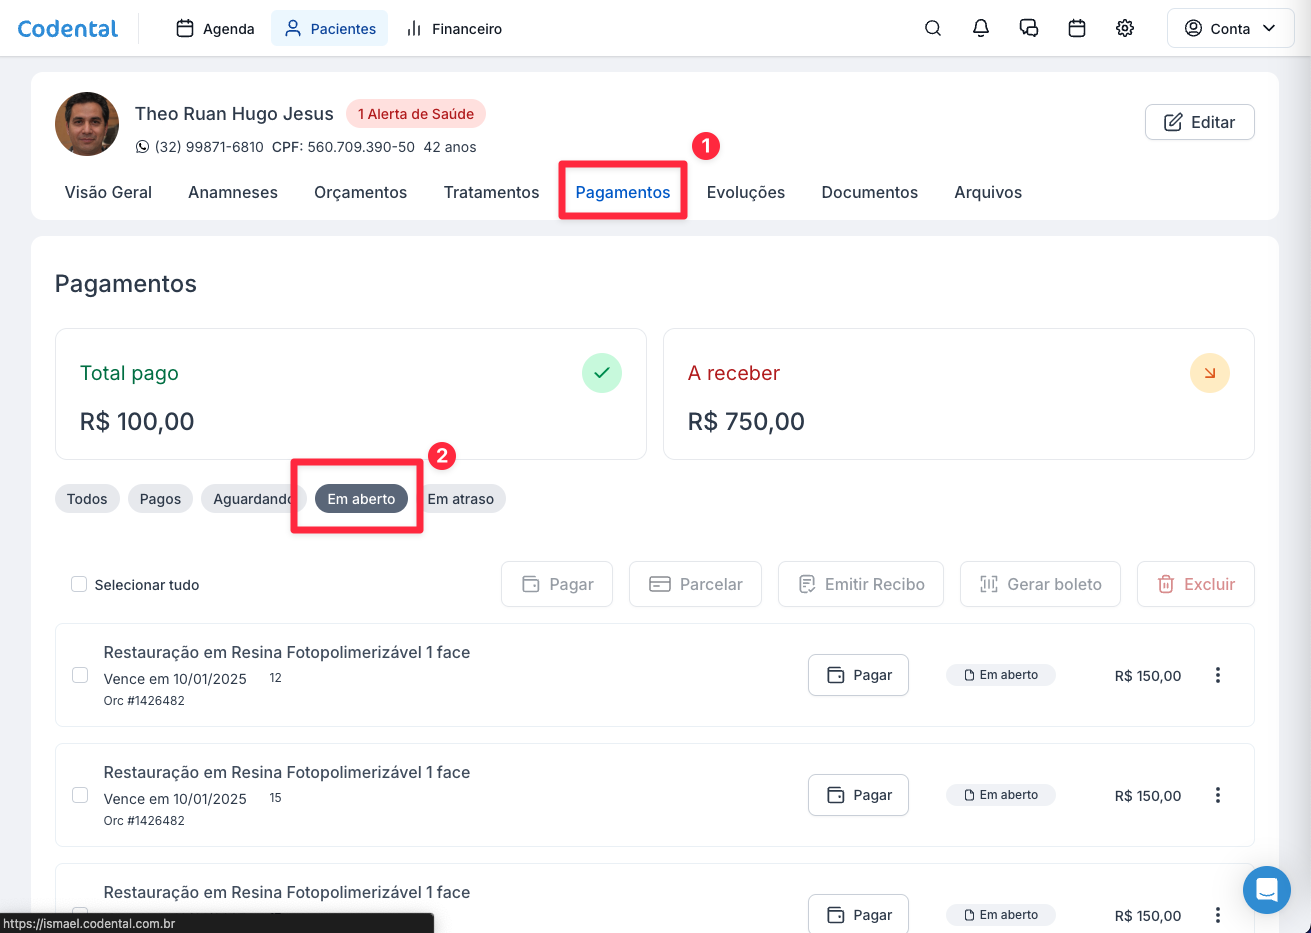Open the support chat bubble
Viewport: 1311px width, 933px height.
1266,889
